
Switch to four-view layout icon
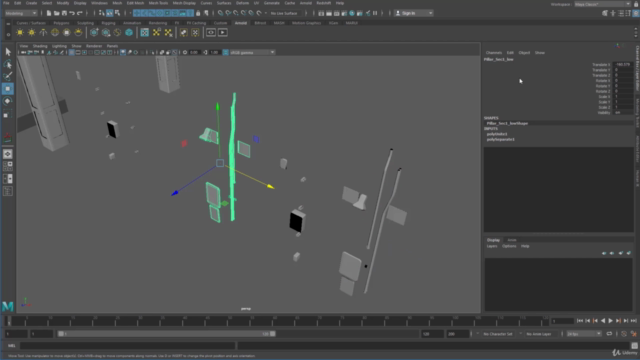click(x=8, y=166)
